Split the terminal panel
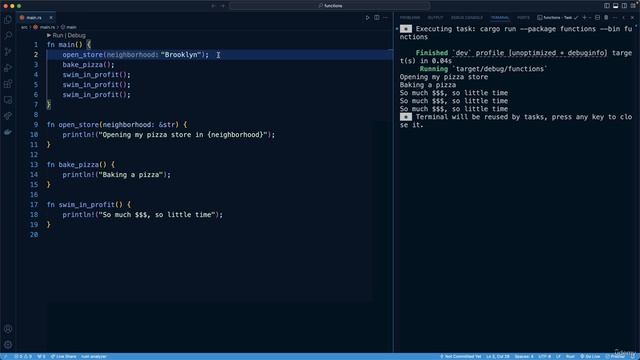 [598, 18]
